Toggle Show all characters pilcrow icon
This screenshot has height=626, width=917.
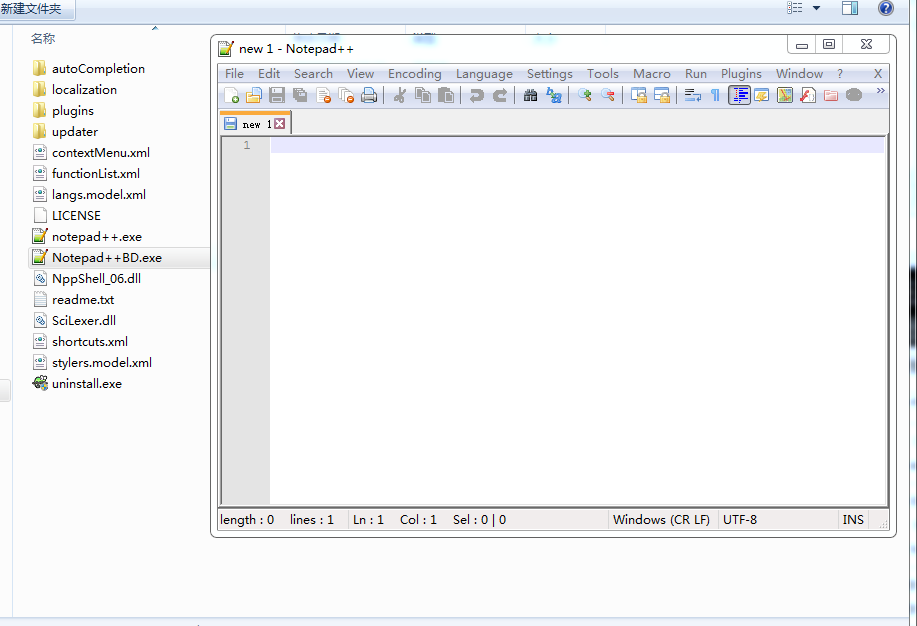tap(715, 95)
